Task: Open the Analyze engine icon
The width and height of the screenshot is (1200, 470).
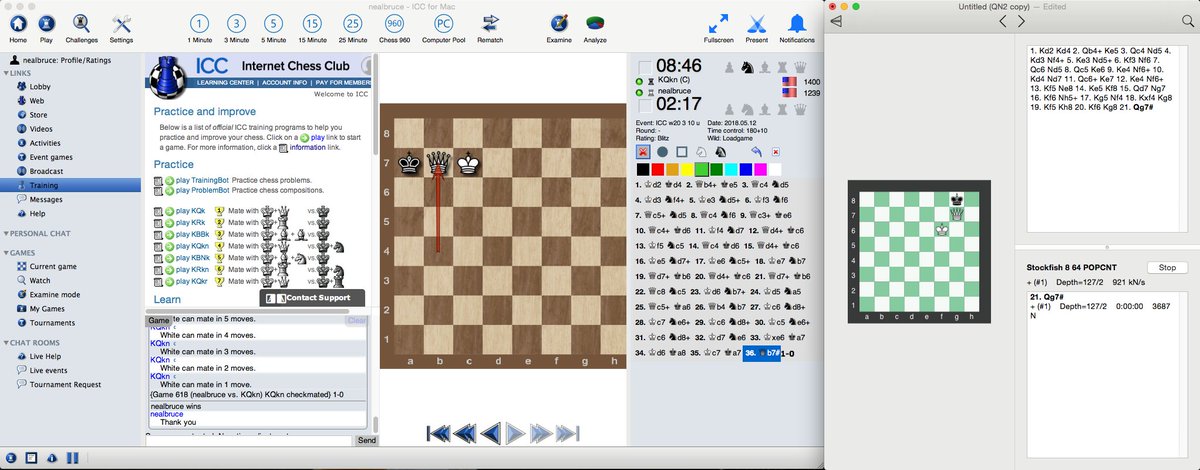Action: pos(595,23)
